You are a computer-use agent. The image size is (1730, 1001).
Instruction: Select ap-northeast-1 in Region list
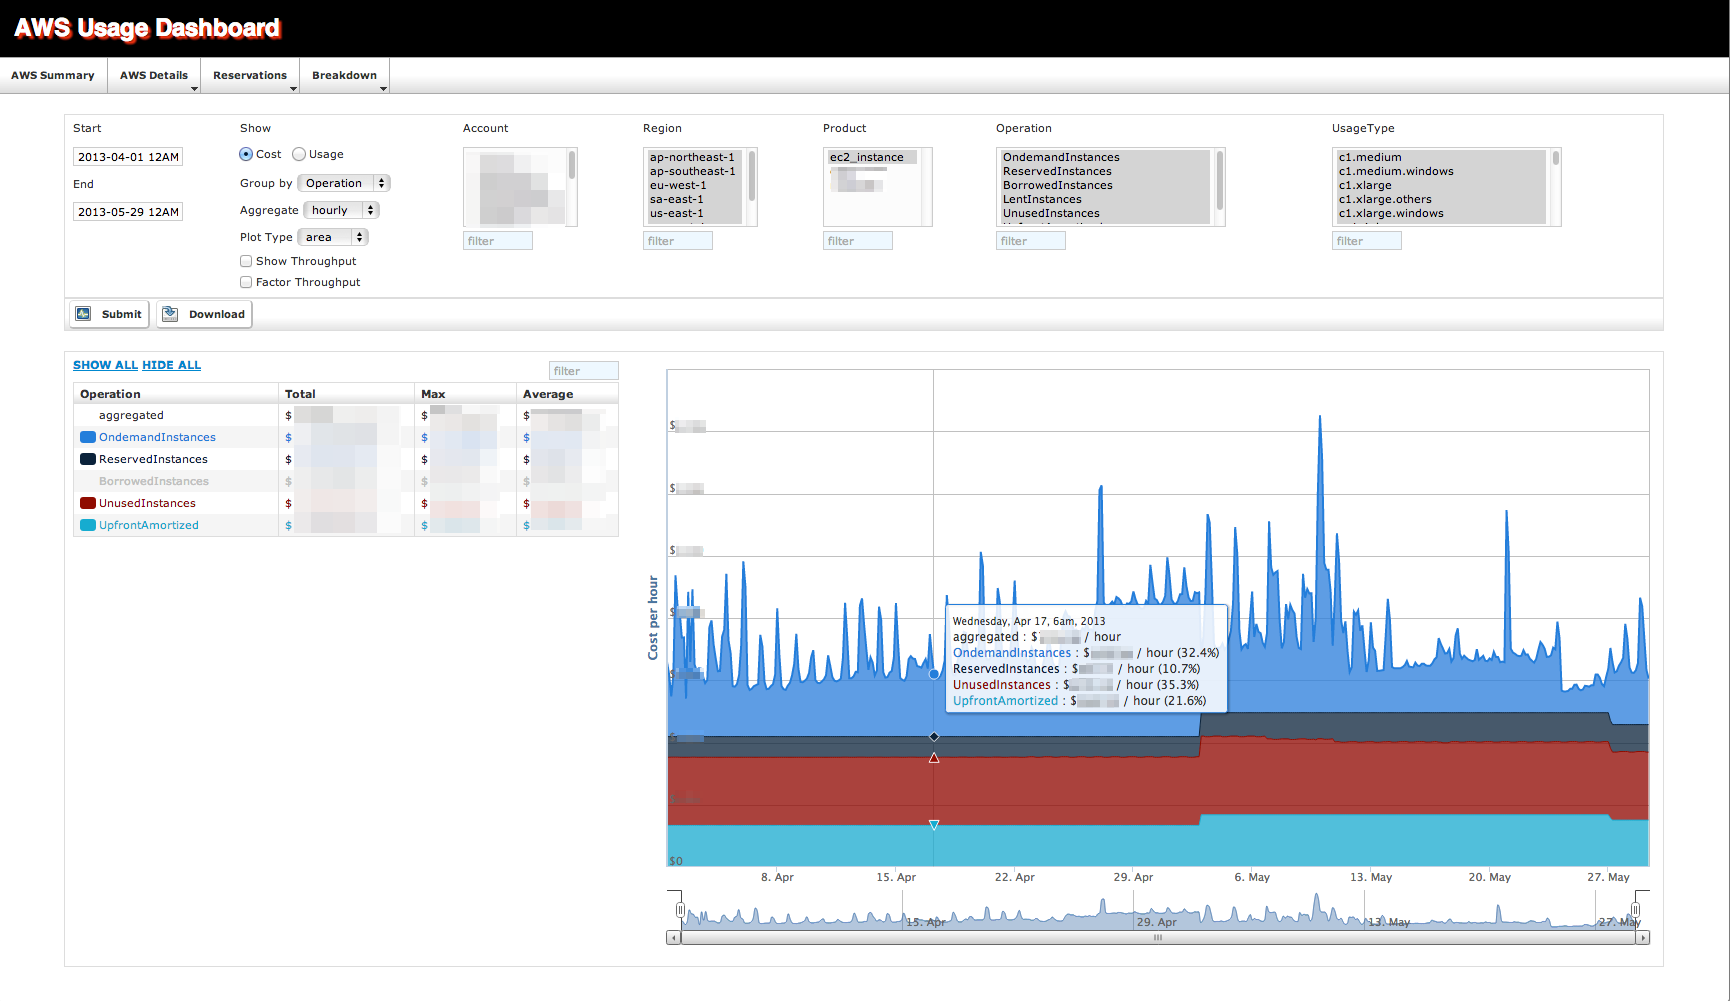click(695, 157)
